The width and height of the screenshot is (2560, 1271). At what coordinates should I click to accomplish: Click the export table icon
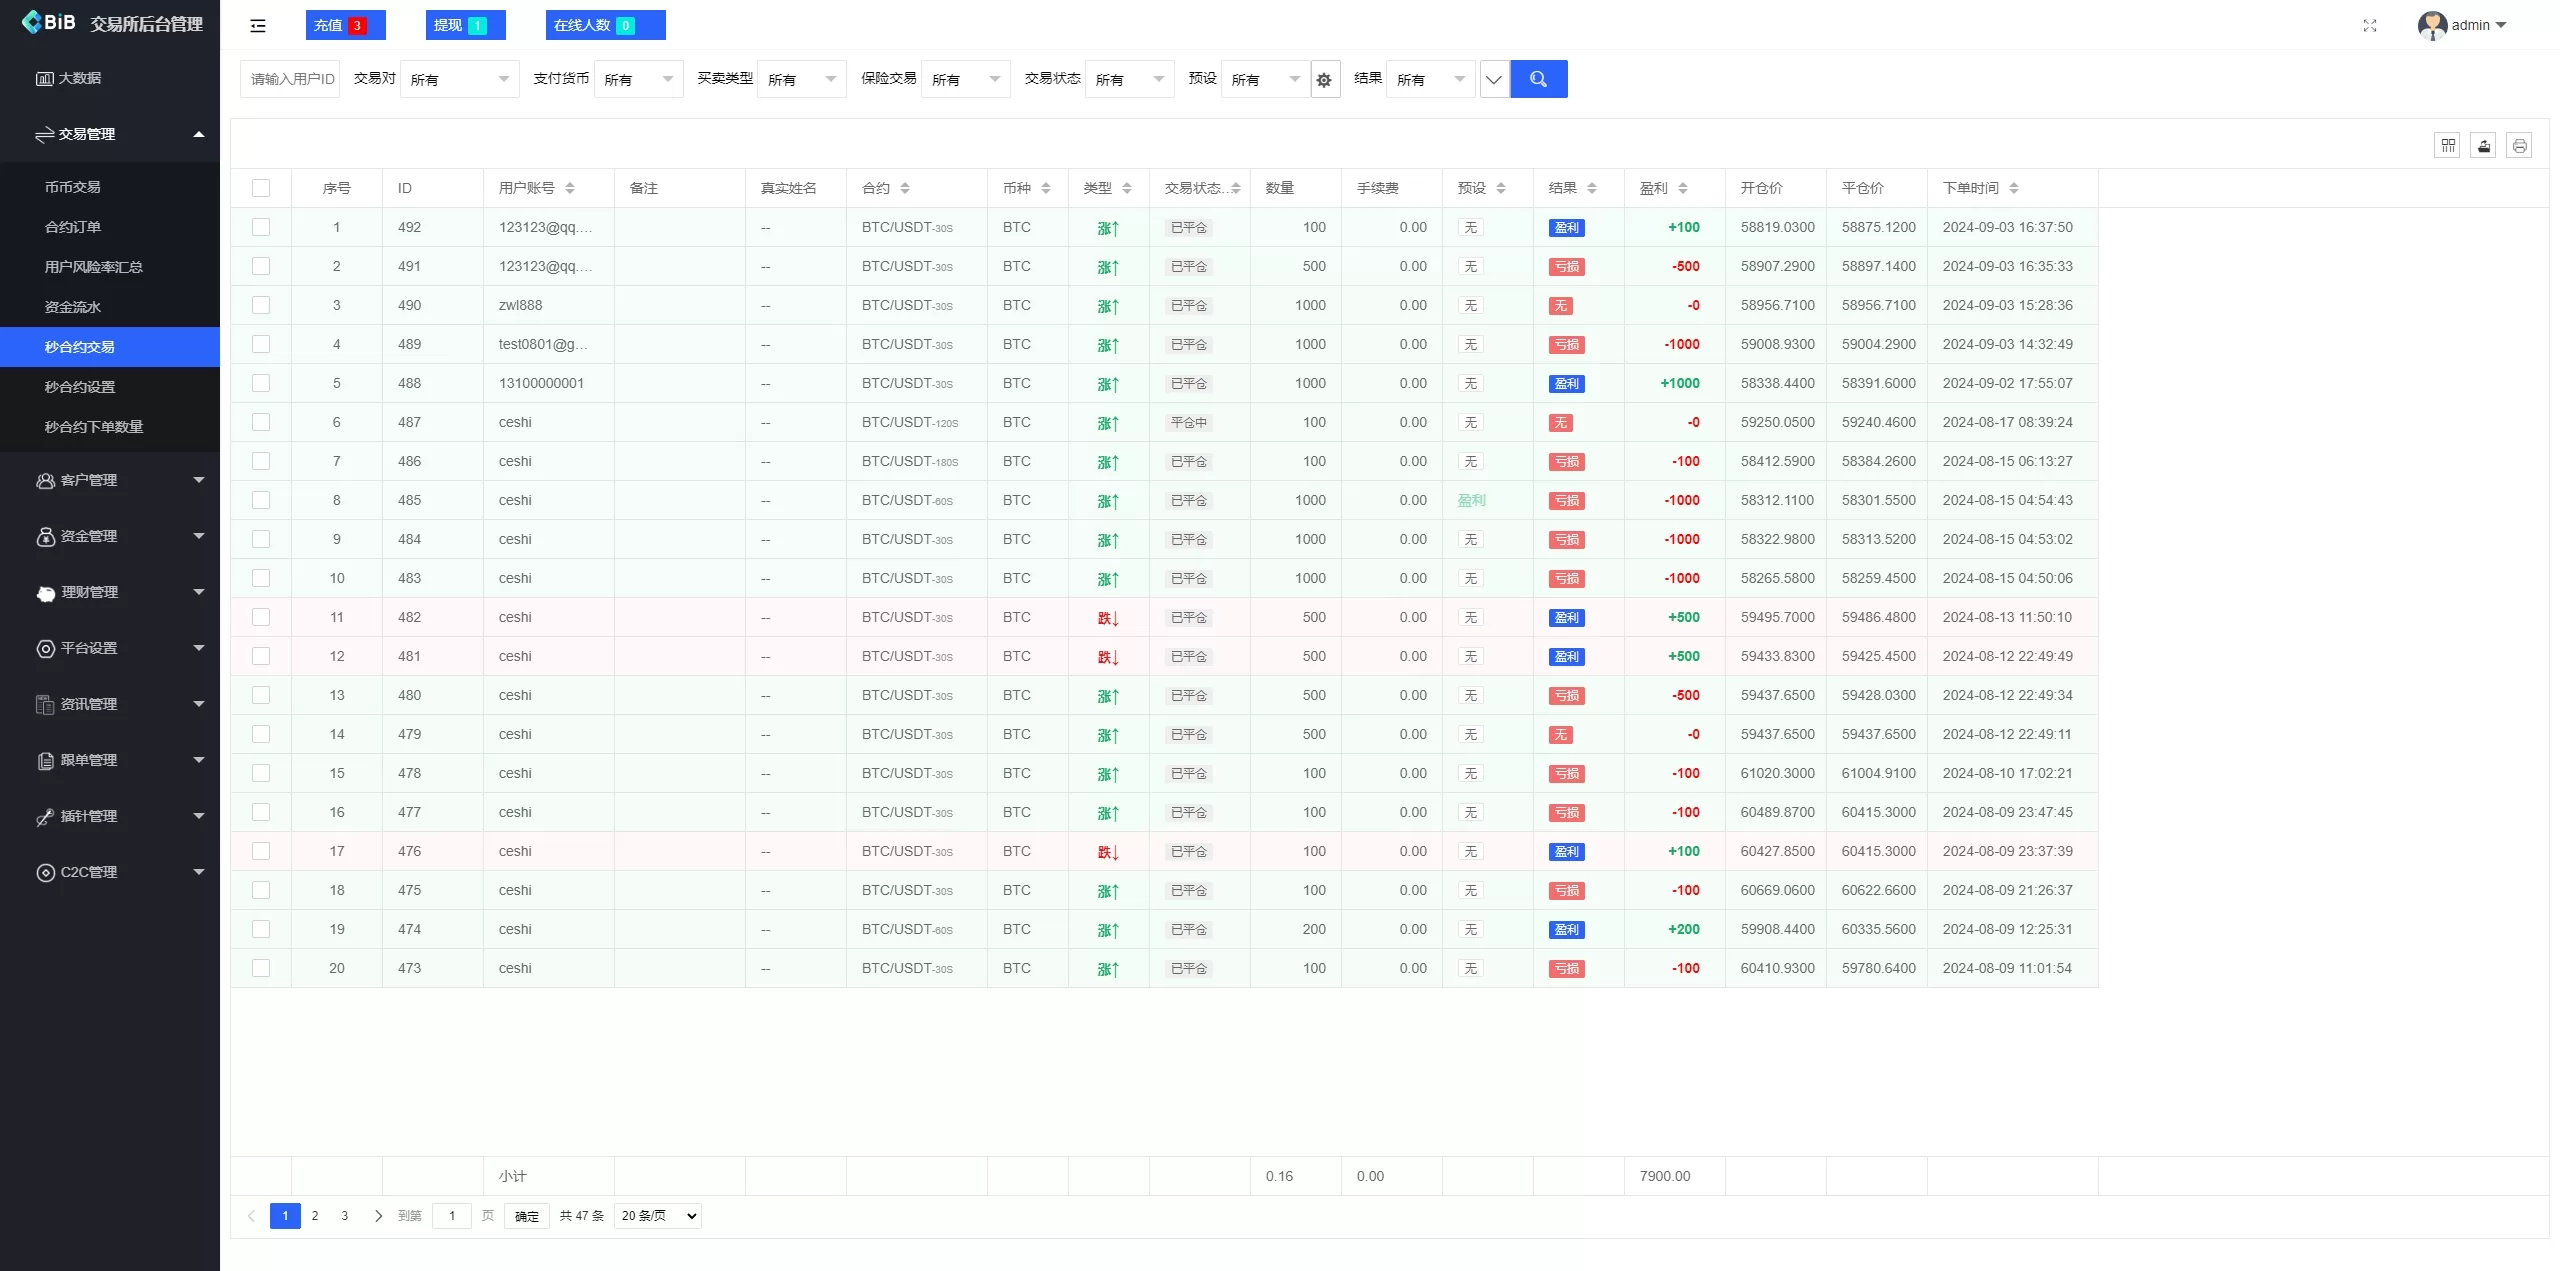2483,146
